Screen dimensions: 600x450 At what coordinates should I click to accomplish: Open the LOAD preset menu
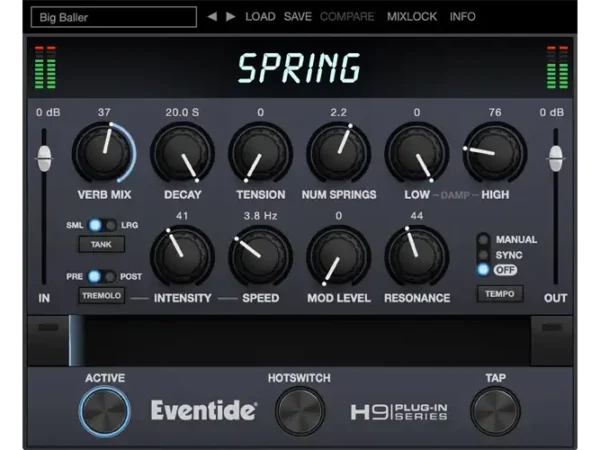point(260,16)
